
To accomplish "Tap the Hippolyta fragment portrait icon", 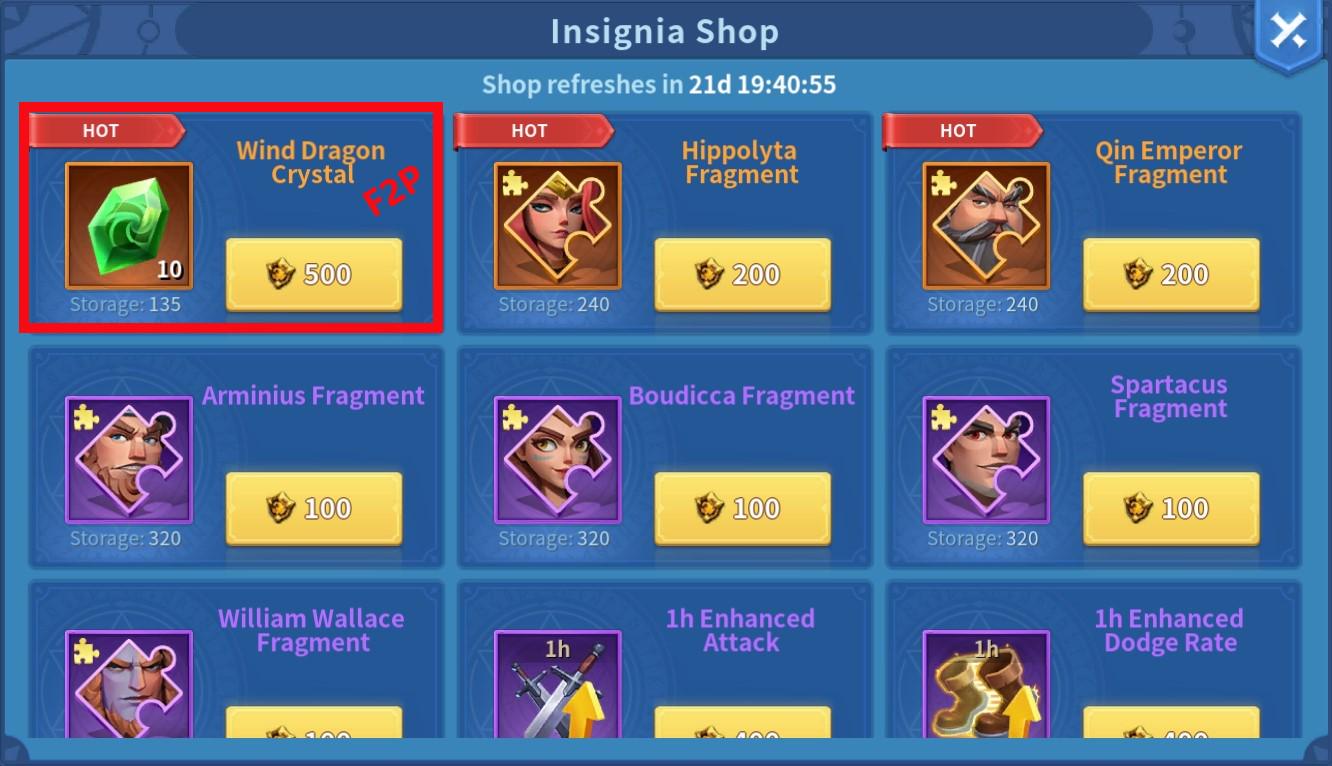I will 557,226.
